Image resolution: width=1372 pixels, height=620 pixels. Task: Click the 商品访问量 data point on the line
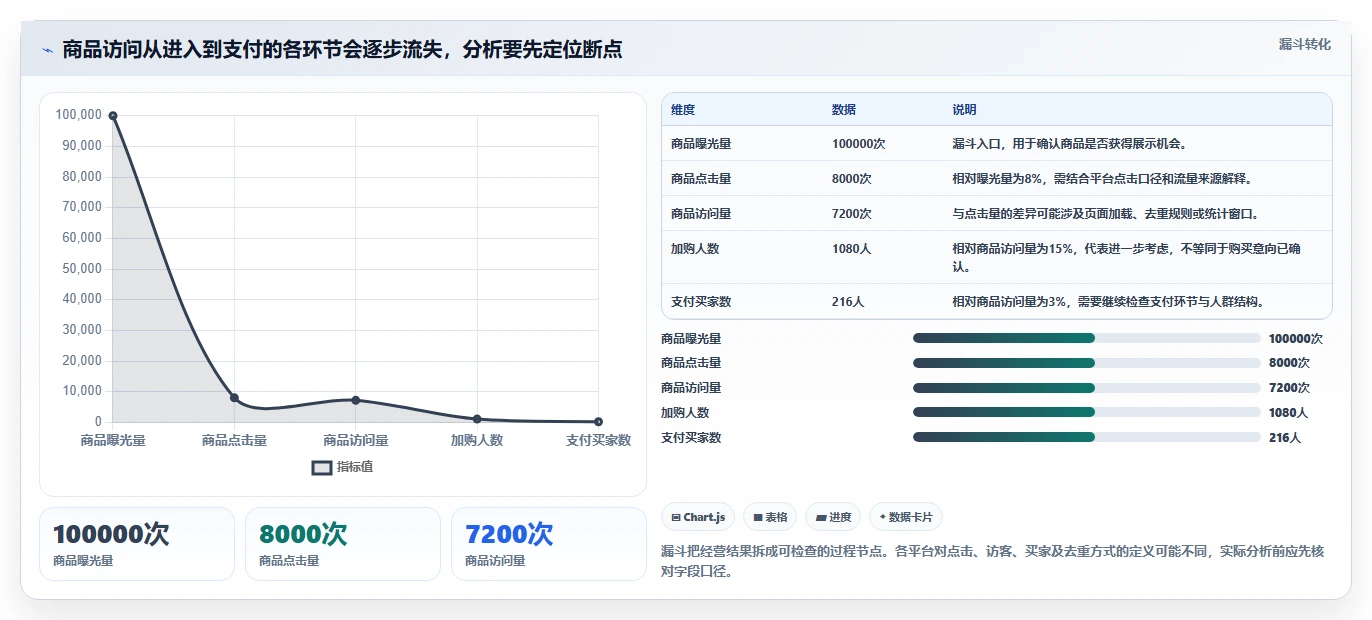[x=356, y=400]
